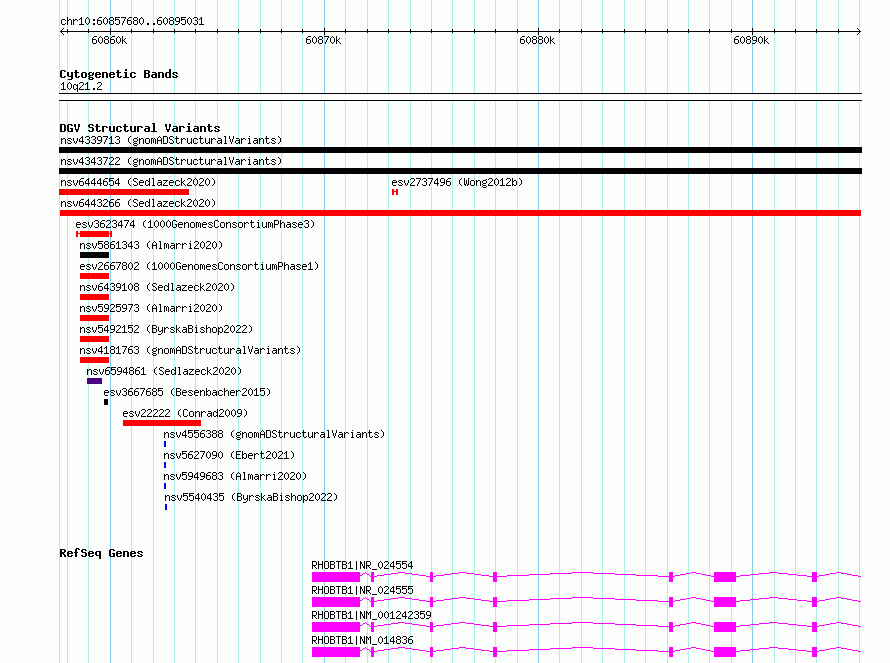Click the RefSeq Genes track title

(x=101, y=553)
